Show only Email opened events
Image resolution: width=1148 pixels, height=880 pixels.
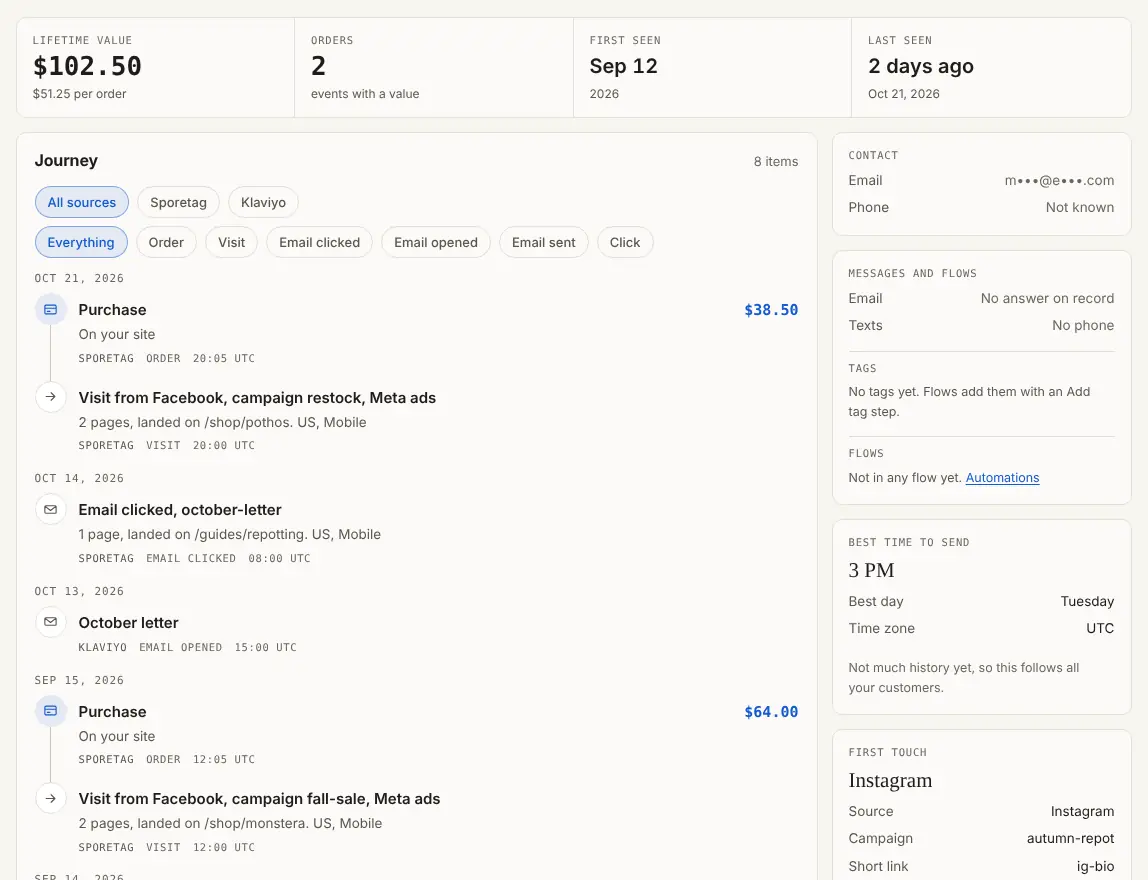click(436, 242)
